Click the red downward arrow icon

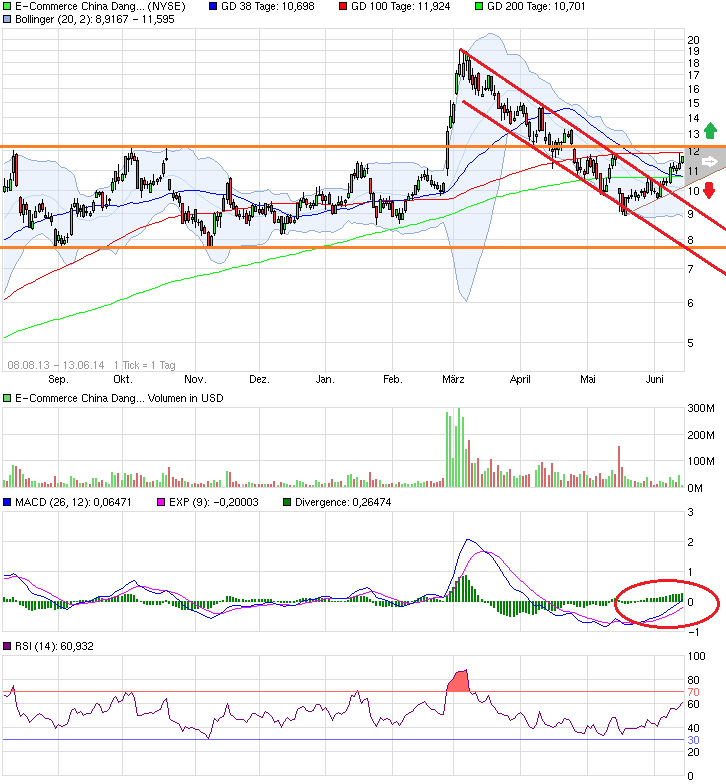pos(709,191)
